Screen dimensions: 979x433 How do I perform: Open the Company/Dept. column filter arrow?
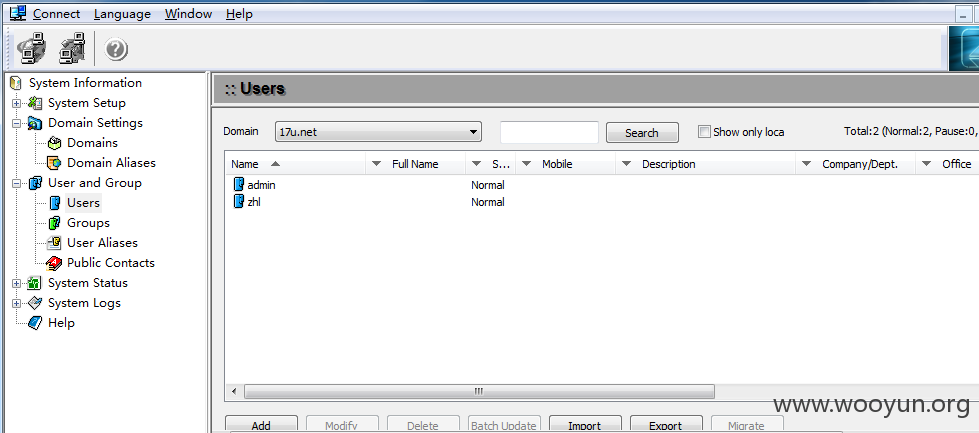tap(806, 164)
